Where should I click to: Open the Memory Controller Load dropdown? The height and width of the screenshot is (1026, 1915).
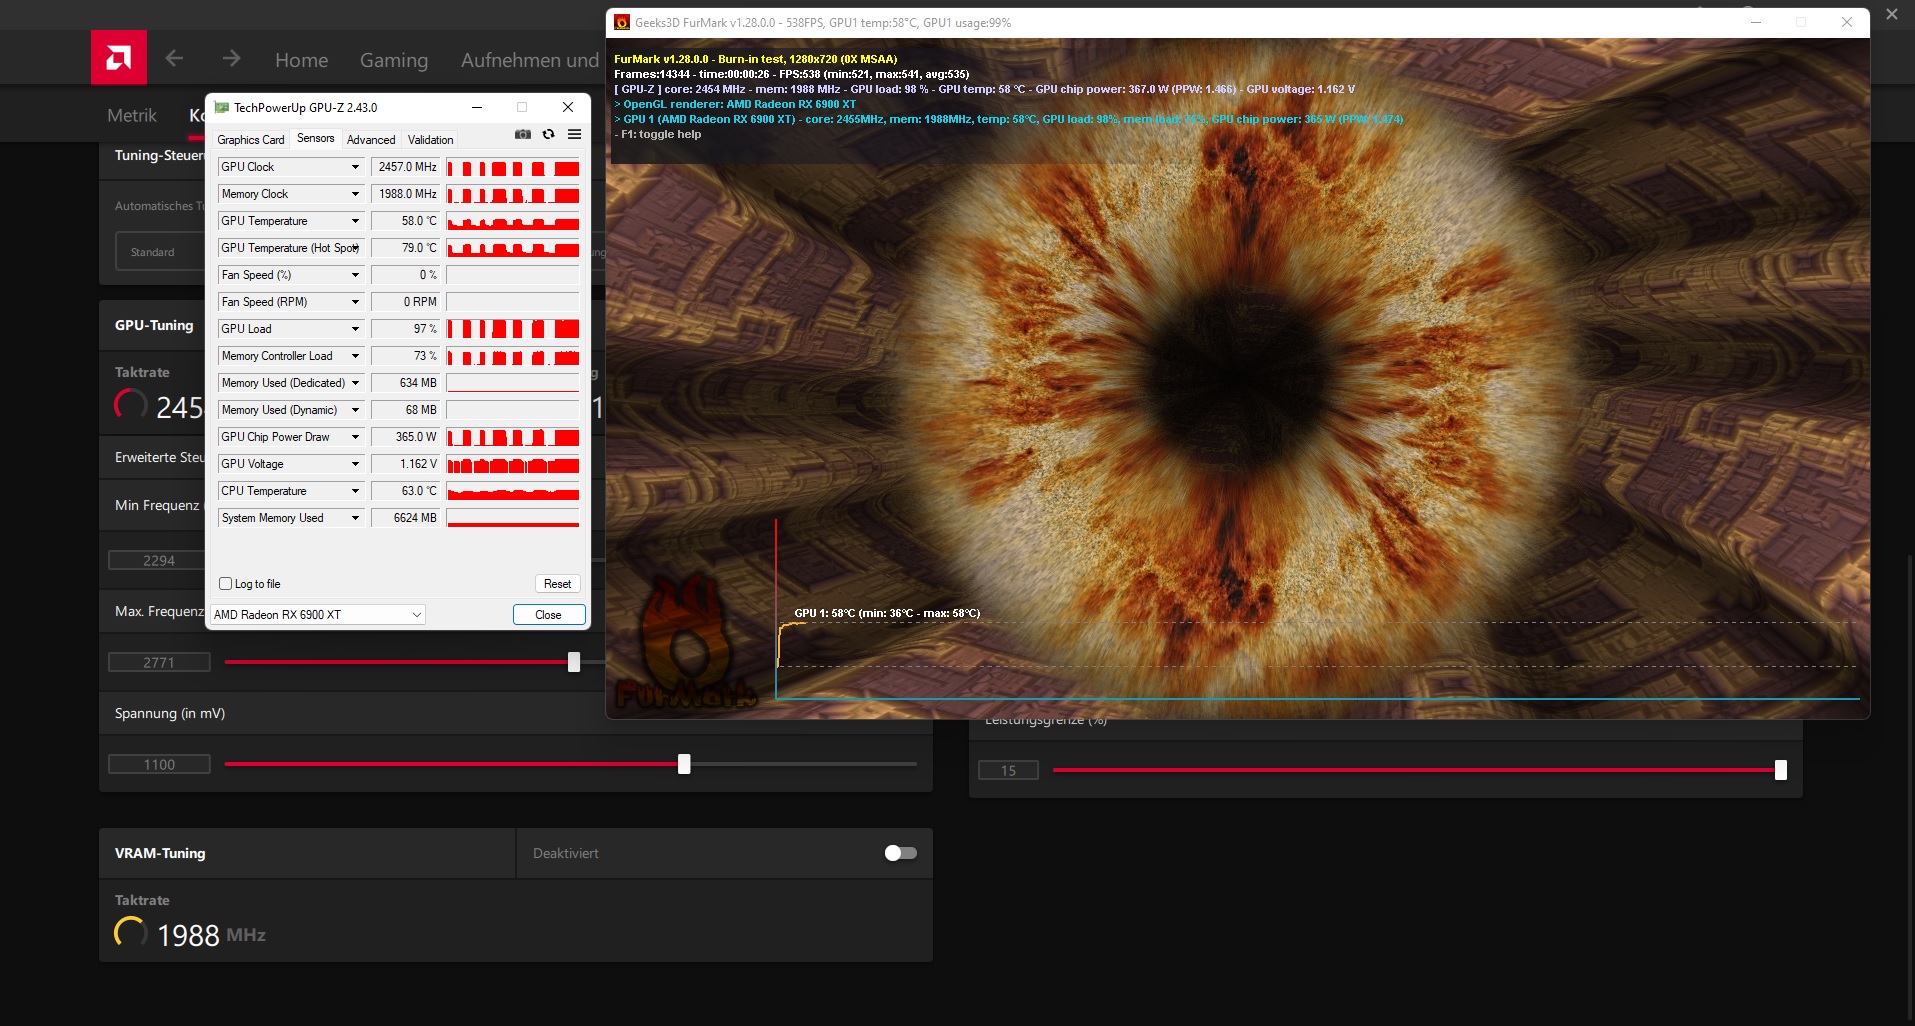click(x=355, y=356)
